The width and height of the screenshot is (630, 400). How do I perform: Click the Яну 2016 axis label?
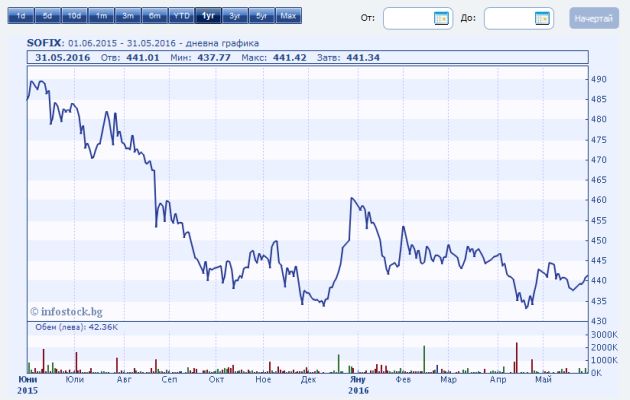coord(358,385)
